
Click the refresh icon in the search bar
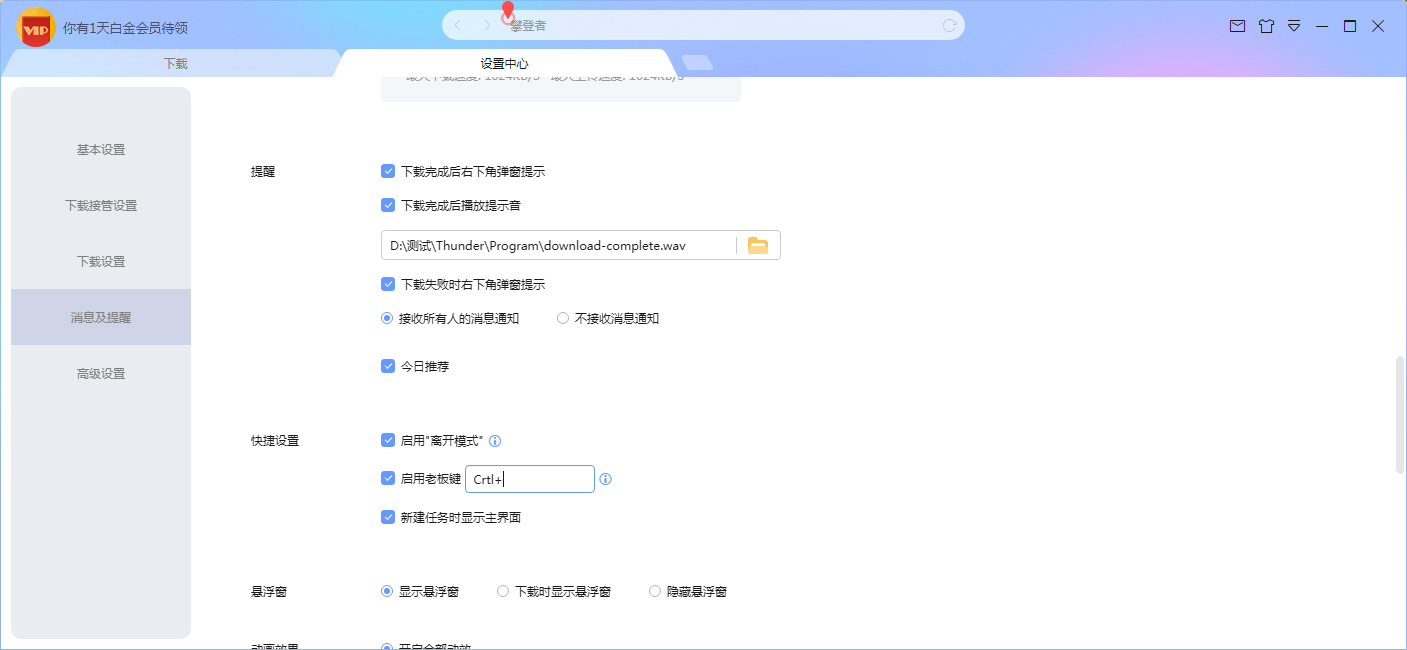(949, 25)
